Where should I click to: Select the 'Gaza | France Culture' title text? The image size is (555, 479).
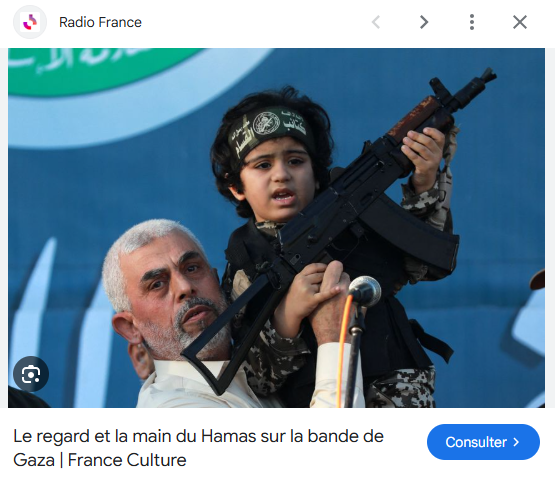pyautogui.click(x=100, y=460)
